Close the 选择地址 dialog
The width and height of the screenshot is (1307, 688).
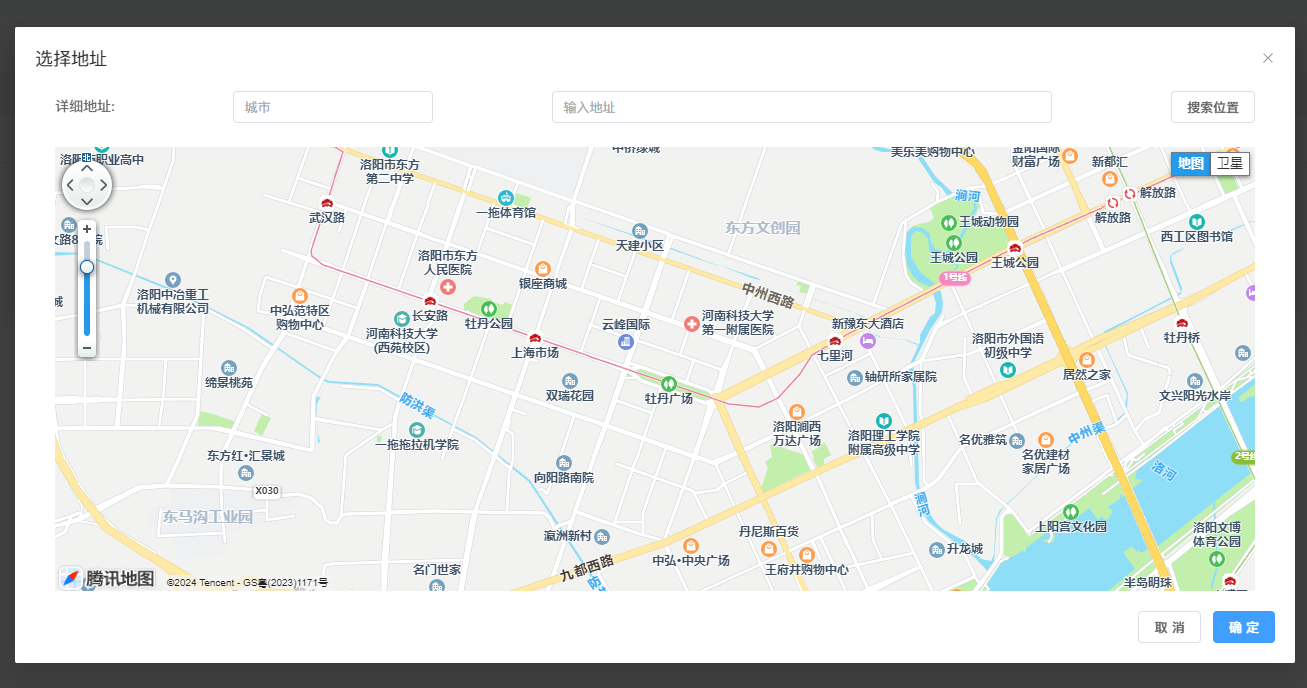(1268, 58)
